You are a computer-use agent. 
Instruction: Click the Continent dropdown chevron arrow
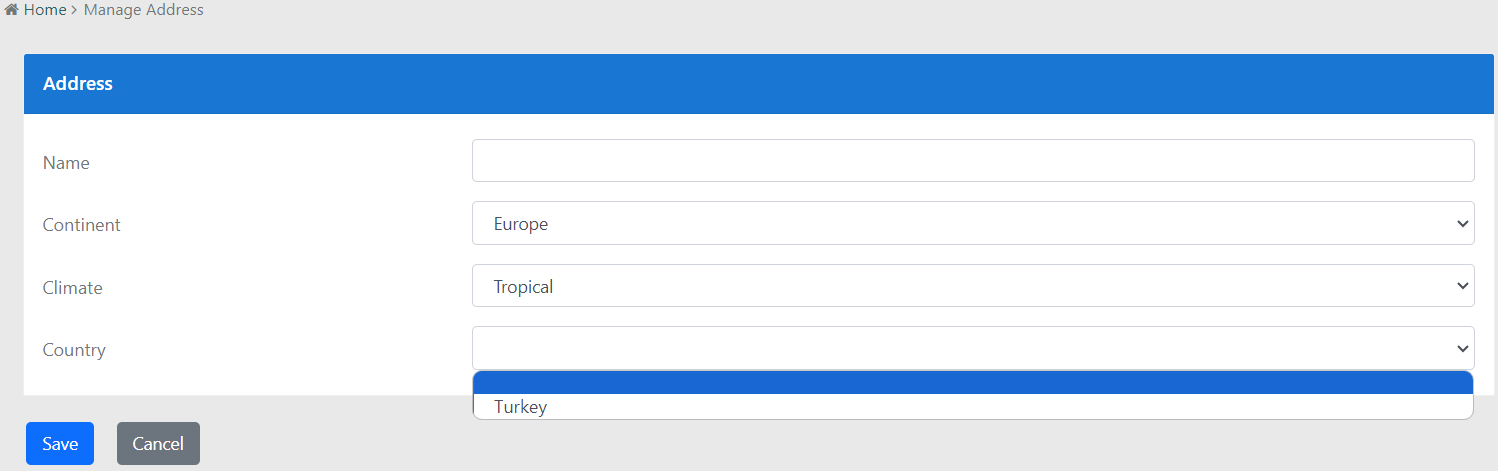pos(1463,224)
